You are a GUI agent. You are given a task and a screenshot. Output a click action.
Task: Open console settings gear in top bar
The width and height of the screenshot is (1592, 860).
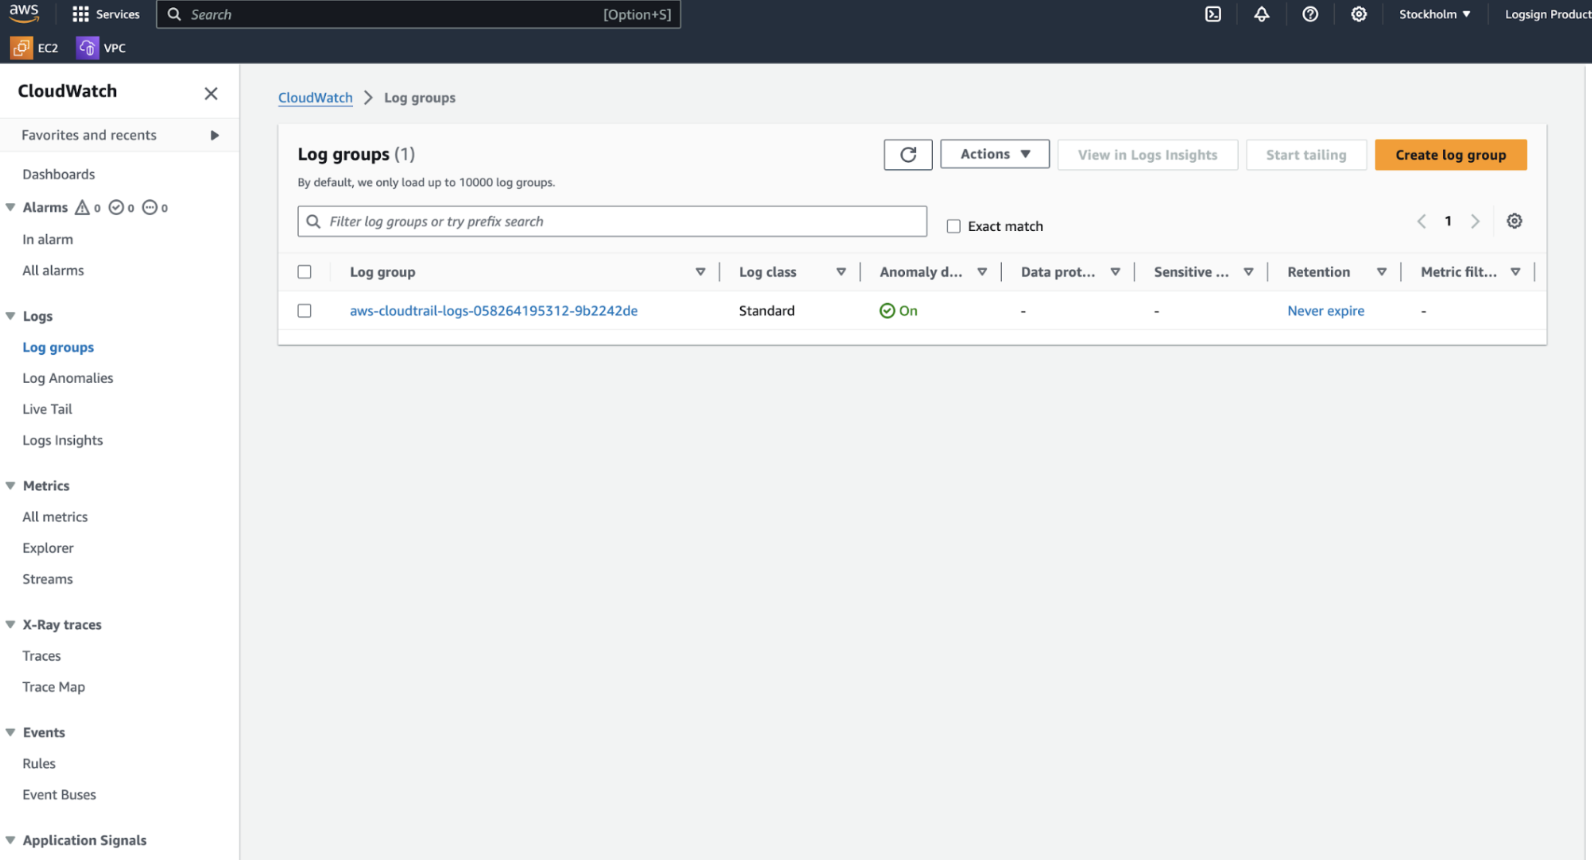tap(1359, 14)
